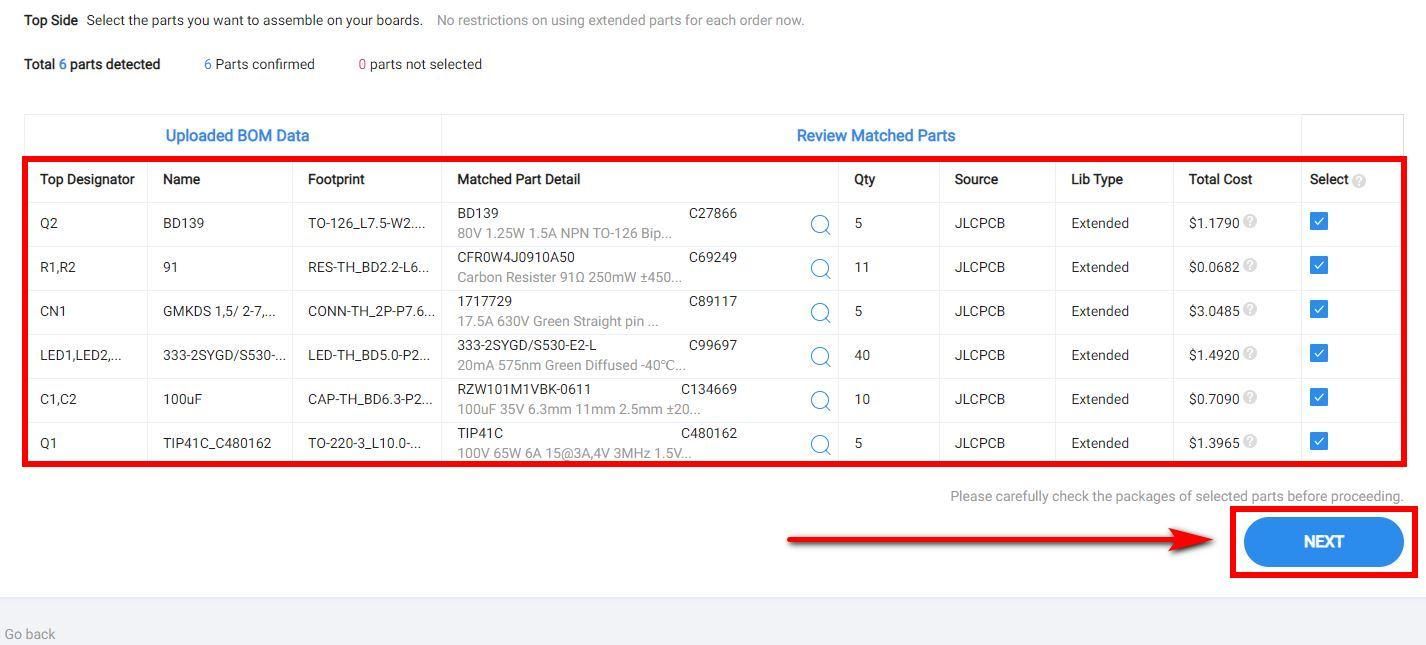Click part number C134669
Image resolution: width=1426 pixels, height=645 pixels.
pyautogui.click(x=709, y=389)
